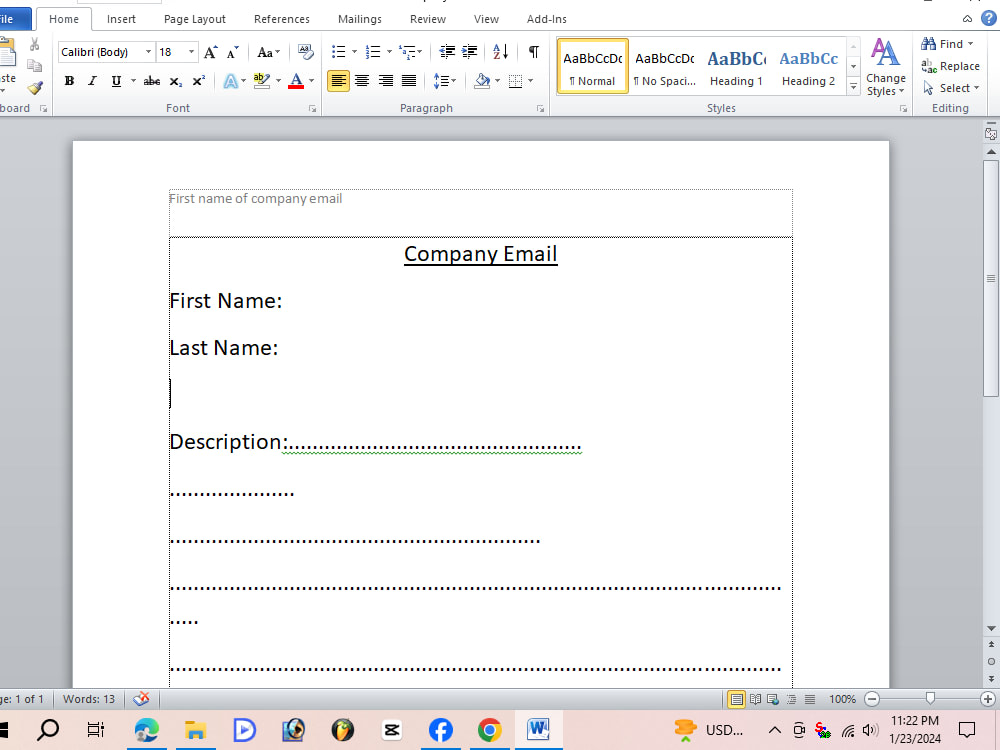Open Paragraph dialog launcher
The image size is (1000, 750).
tap(540, 109)
